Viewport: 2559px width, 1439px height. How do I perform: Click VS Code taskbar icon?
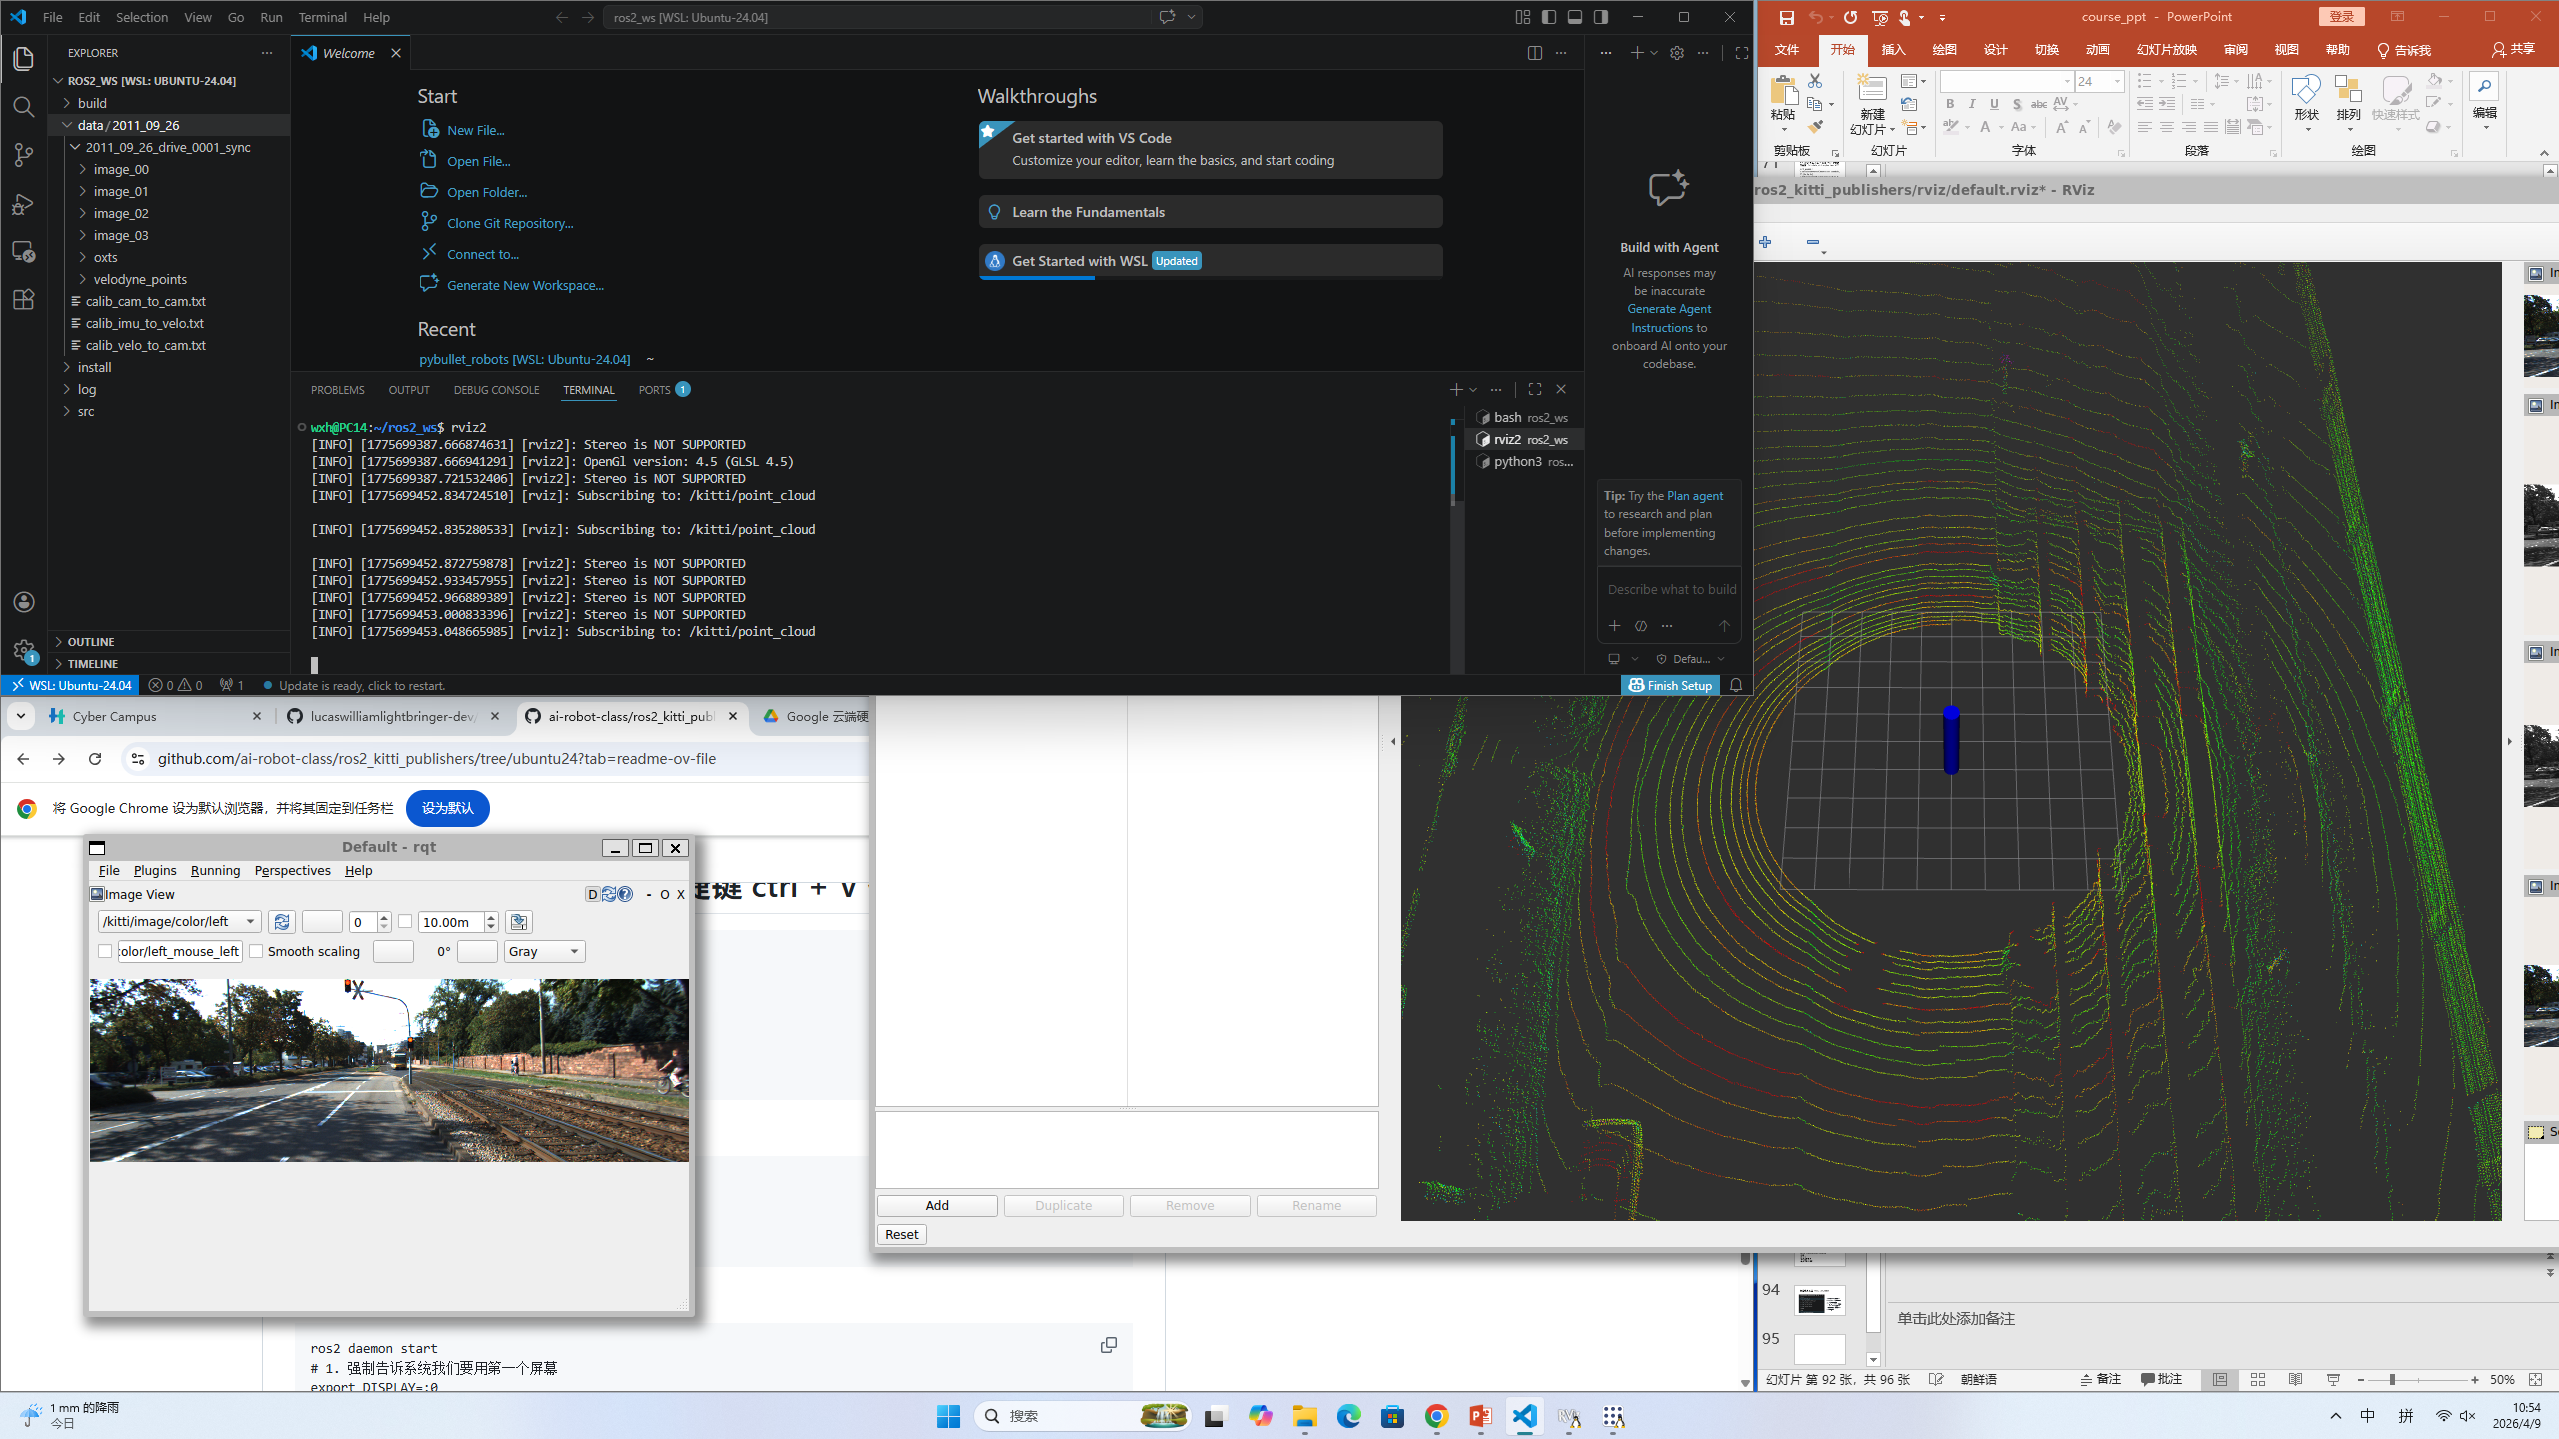coord(1524,1416)
